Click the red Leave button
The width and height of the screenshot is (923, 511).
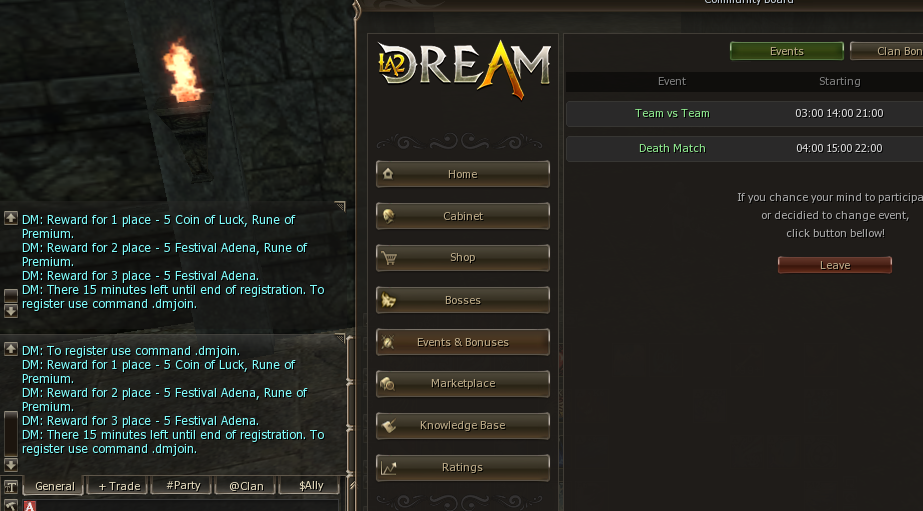pyautogui.click(x=835, y=265)
